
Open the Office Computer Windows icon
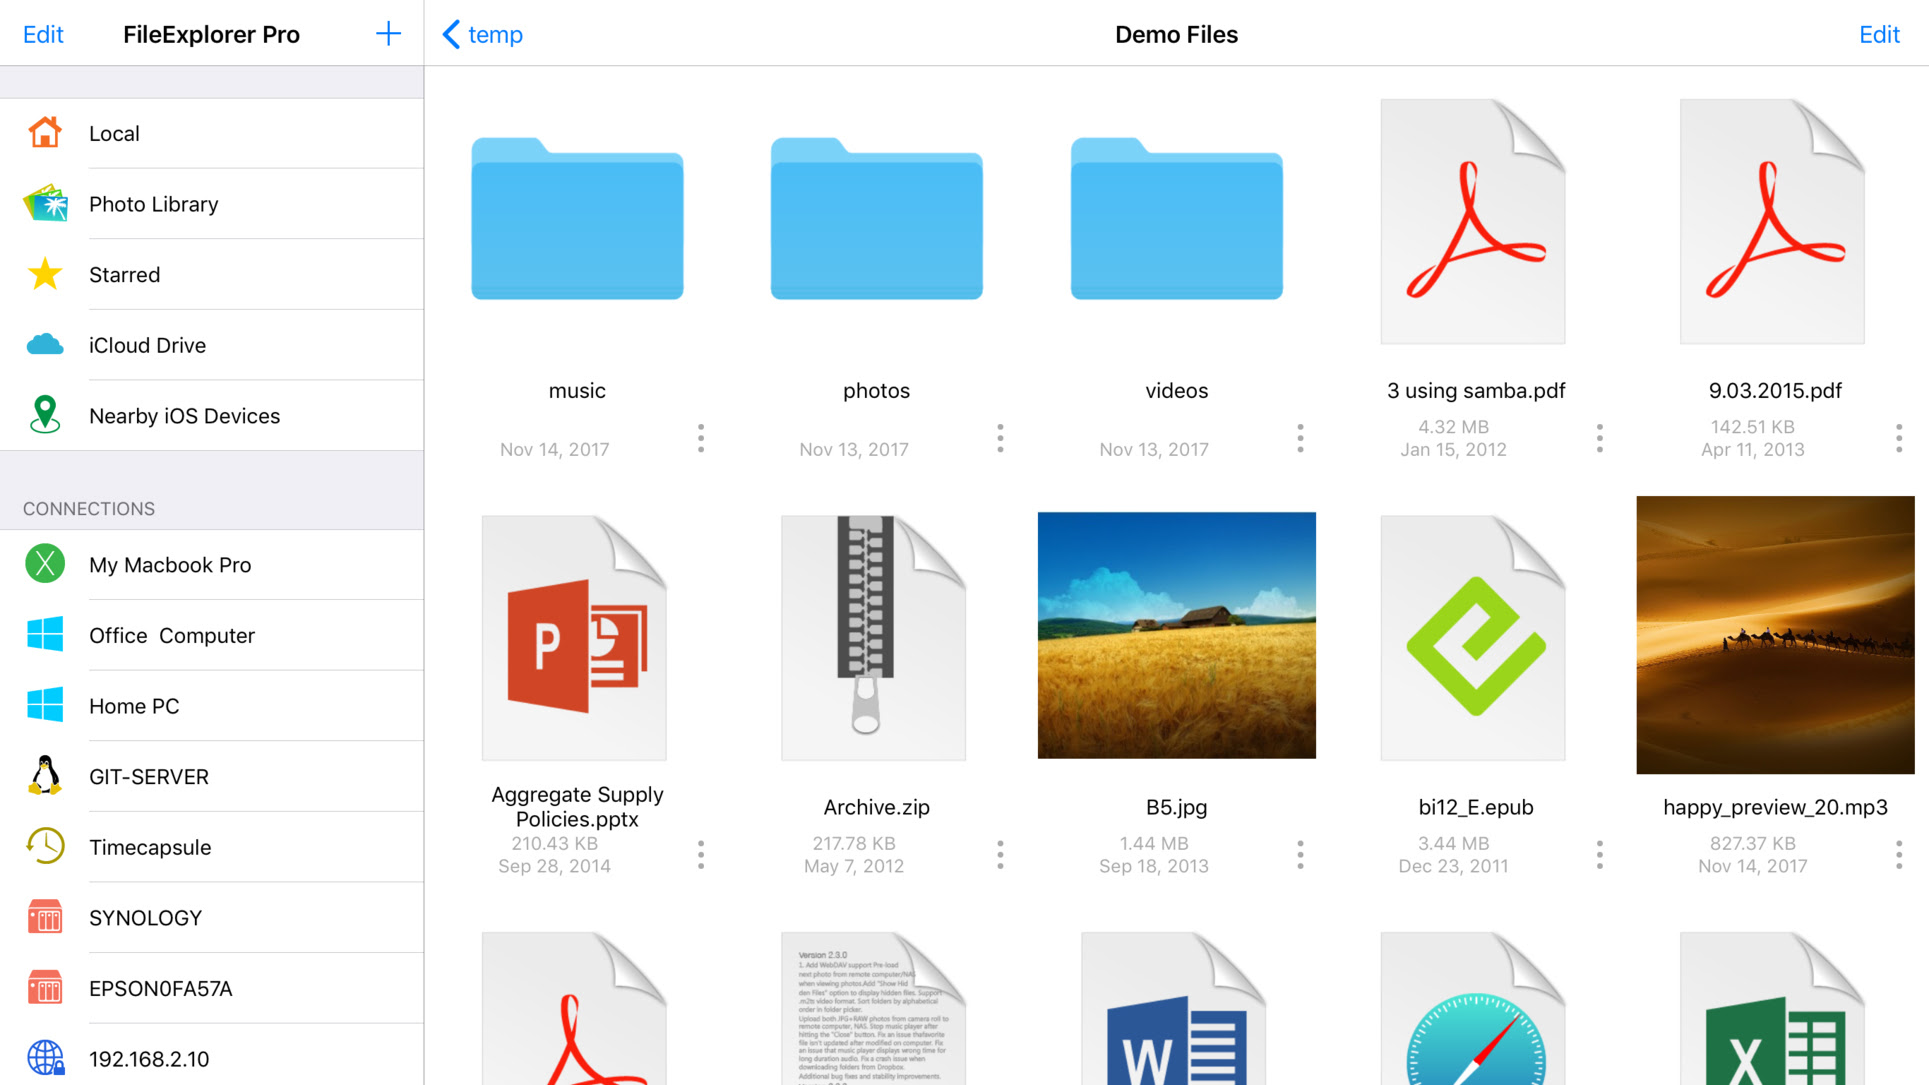[45, 635]
